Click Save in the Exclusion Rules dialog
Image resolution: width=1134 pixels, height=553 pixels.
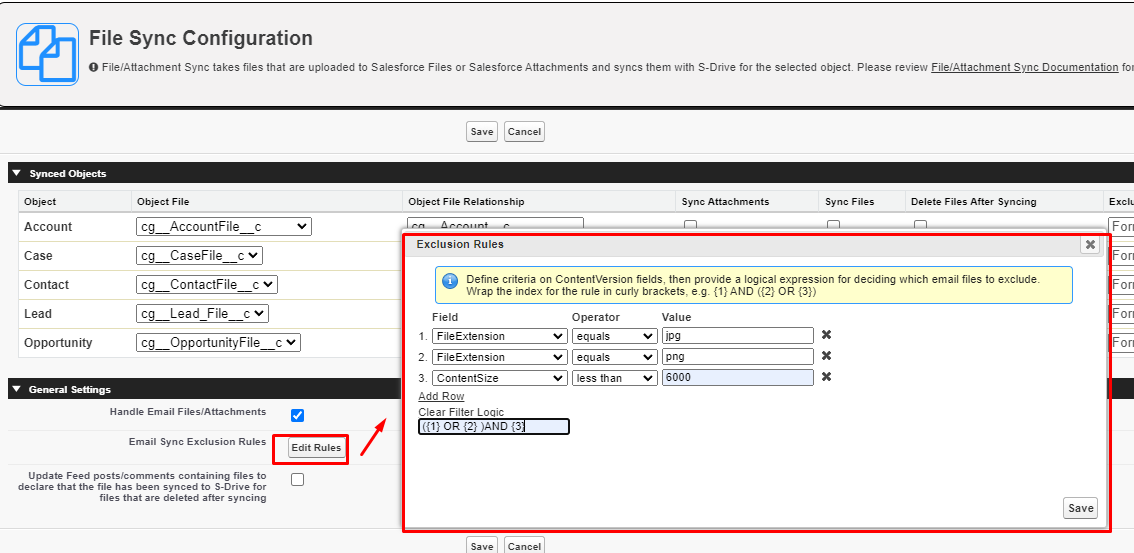click(x=1080, y=508)
